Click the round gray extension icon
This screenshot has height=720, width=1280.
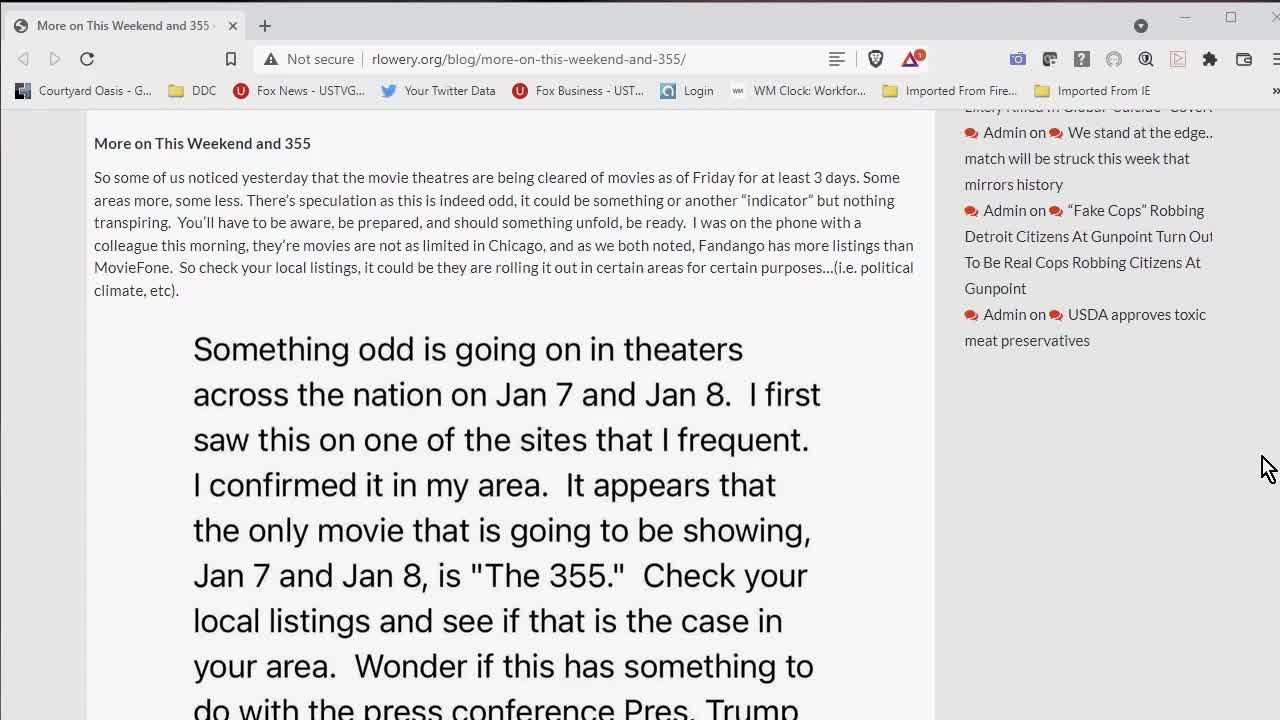[1114, 59]
